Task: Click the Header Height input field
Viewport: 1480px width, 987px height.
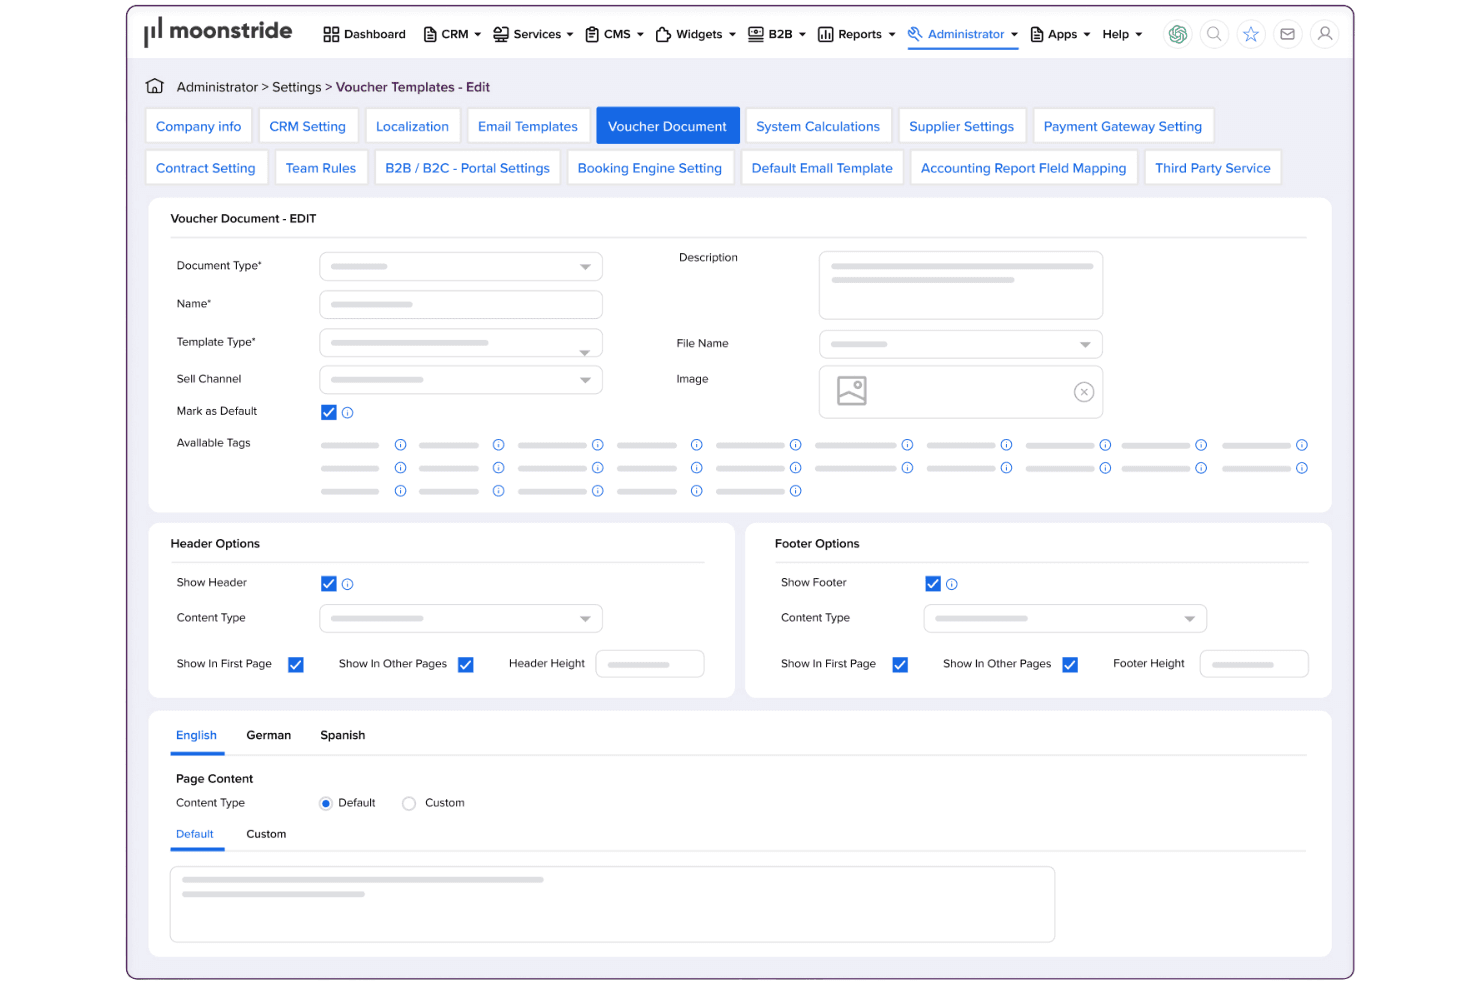Action: pyautogui.click(x=650, y=664)
